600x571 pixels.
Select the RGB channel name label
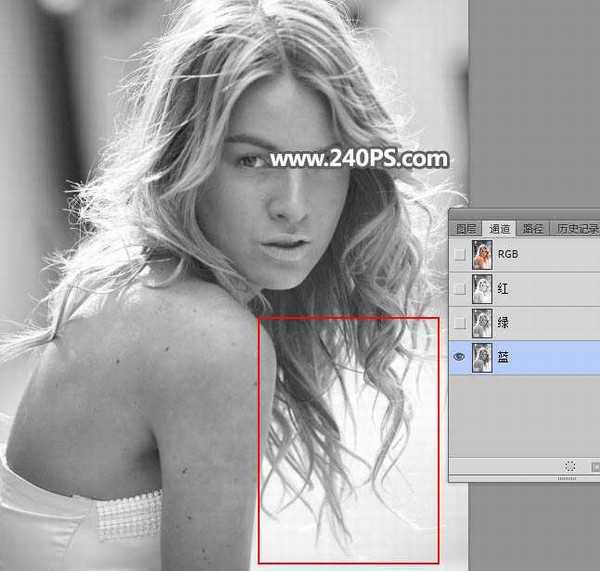point(508,254)
